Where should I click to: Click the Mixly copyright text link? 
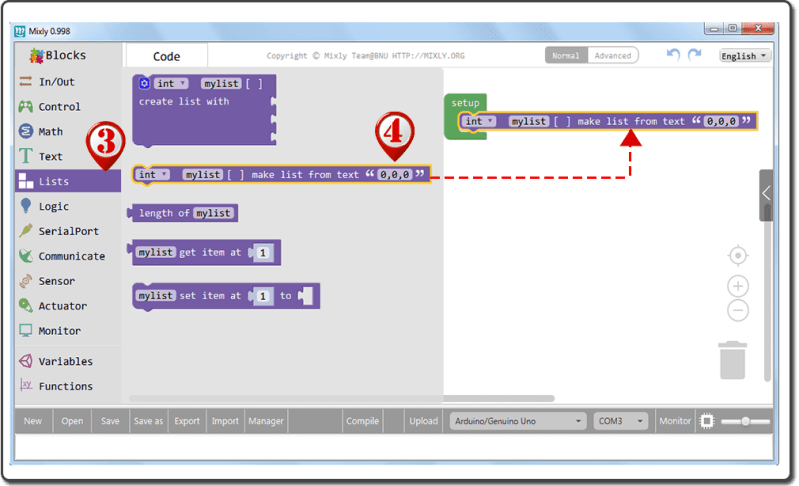point(365,56)
